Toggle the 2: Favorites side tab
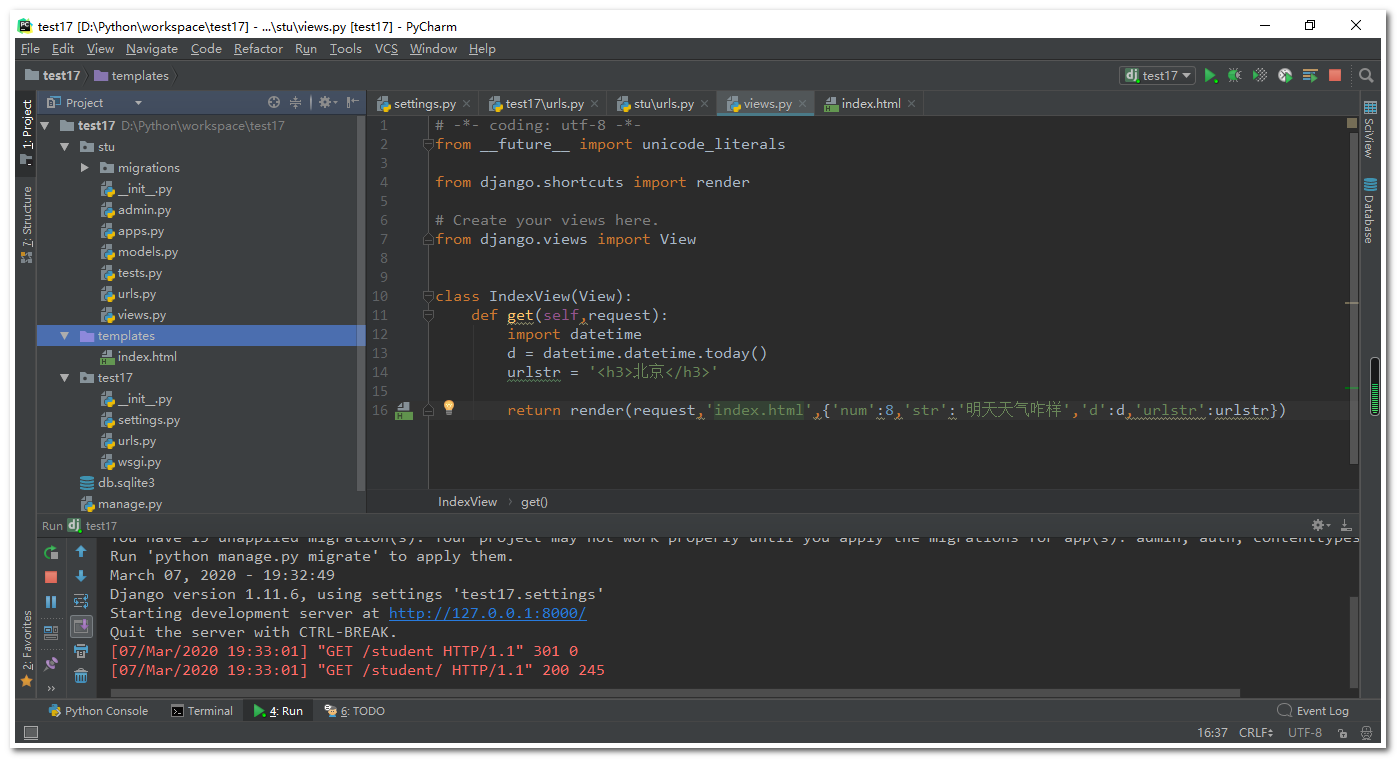The width and height of the screenshot is (1397, 759). [27, 650]
